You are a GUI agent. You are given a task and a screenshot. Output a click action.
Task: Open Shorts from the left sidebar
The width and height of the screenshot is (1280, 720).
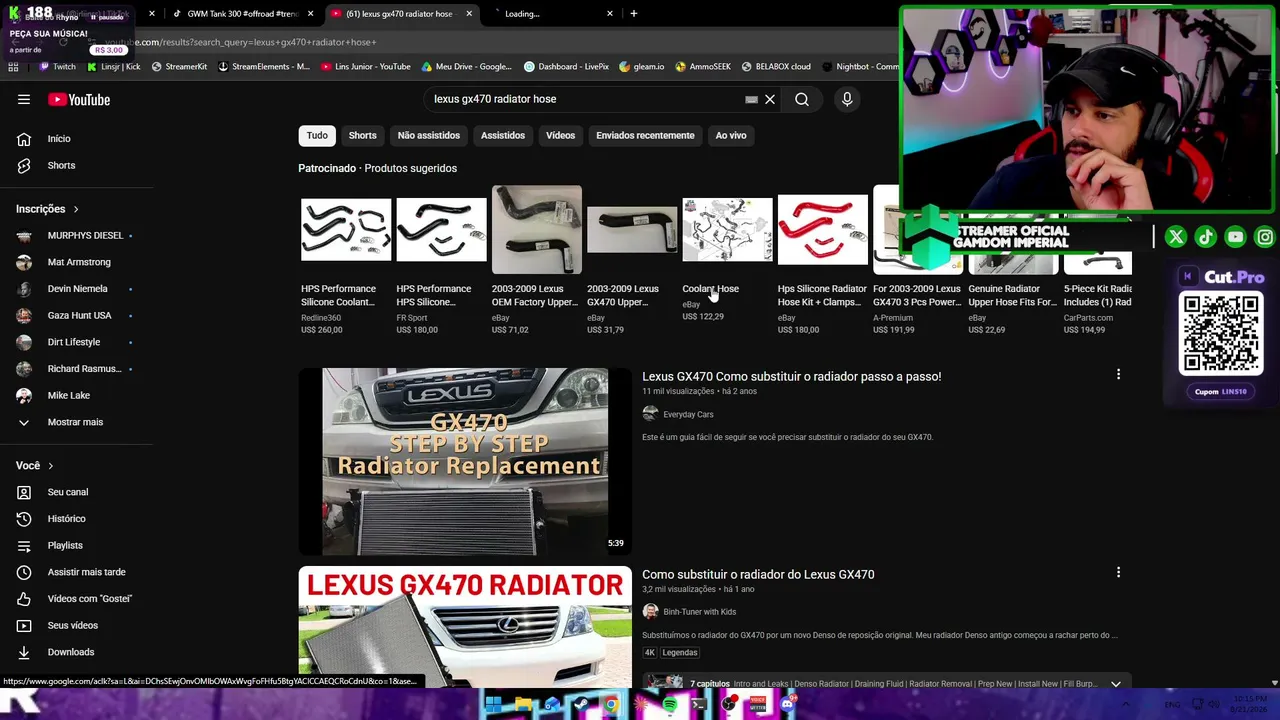tap(76, 165)
